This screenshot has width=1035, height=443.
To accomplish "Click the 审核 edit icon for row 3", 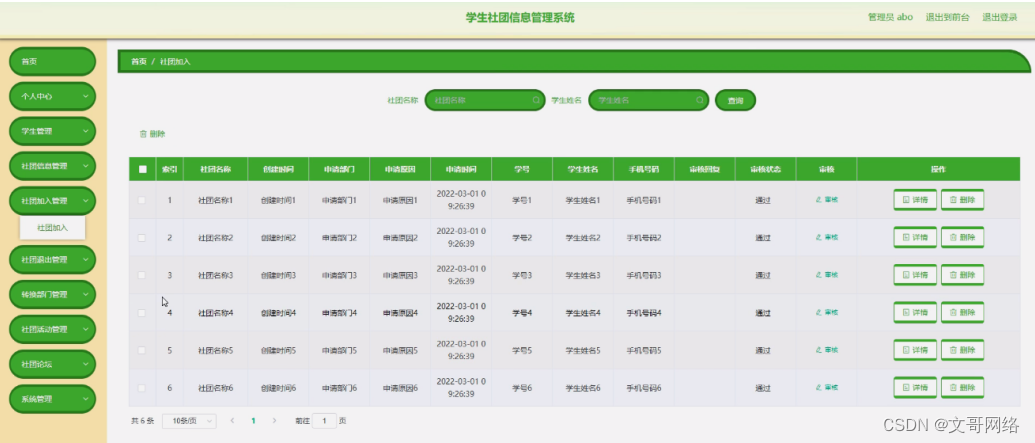I will (x=819, y=275).
